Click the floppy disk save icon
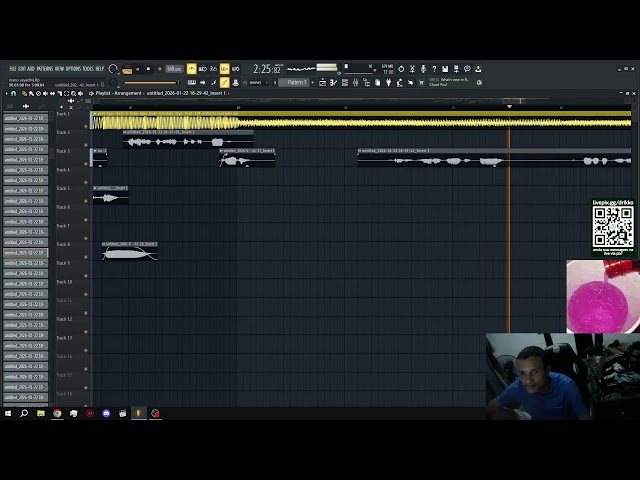Image resolution: width=640 pixels, height=480 pixels. [x=445, y=69]
